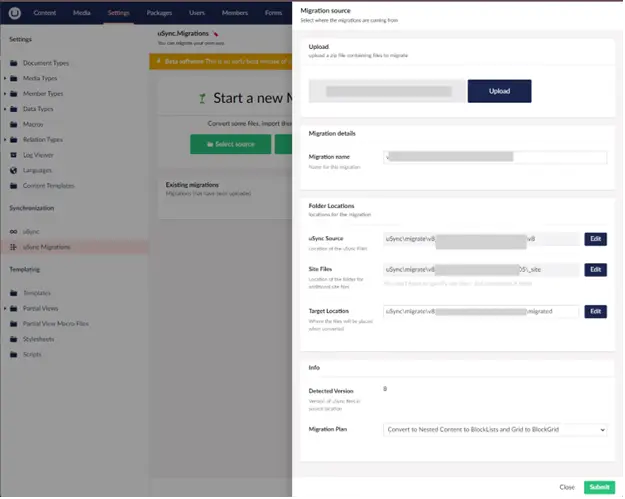Open the Settings section tab
Viewport: 625px width, 499px height.
click(118, 13)
